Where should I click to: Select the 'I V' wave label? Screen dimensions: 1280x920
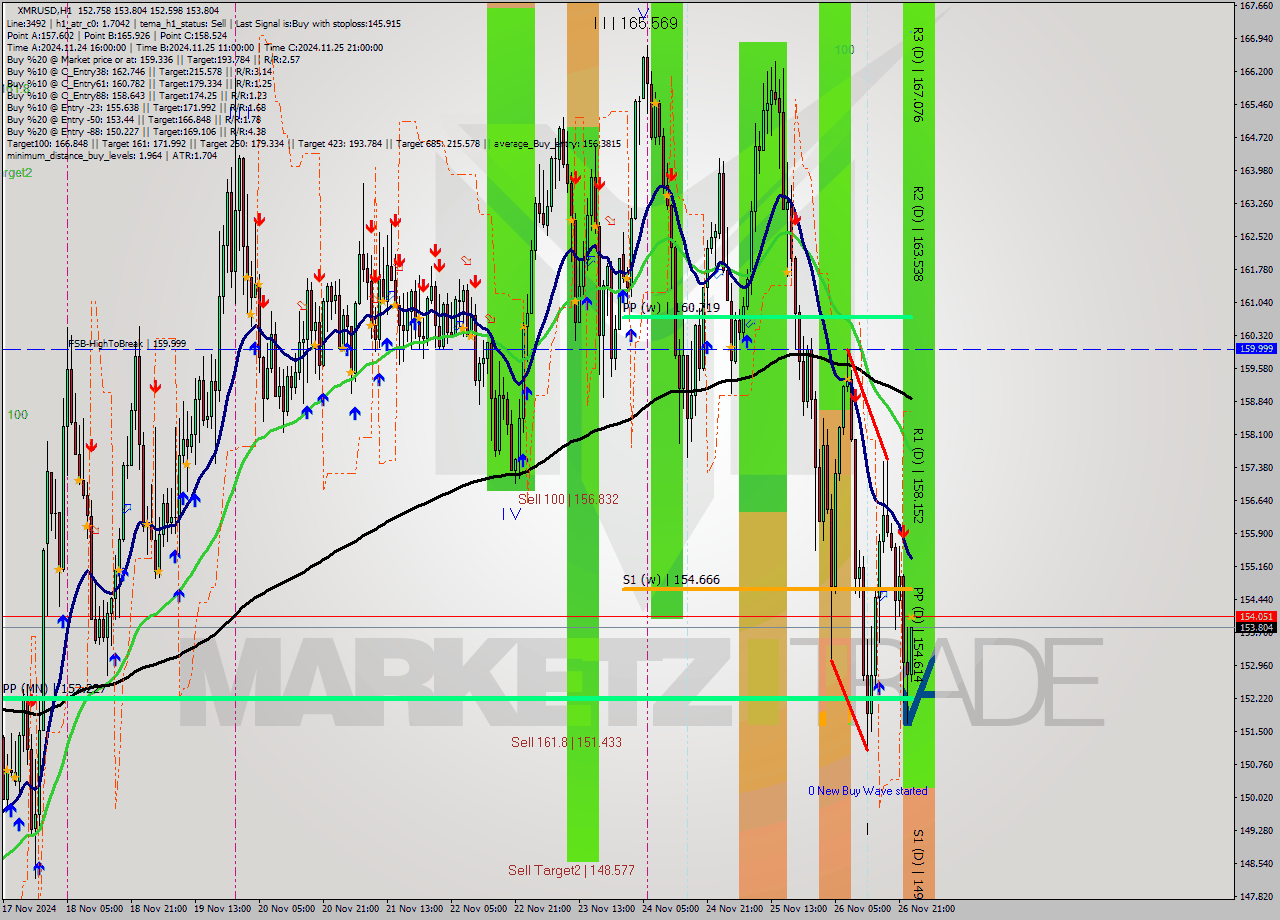click(511, 513)
